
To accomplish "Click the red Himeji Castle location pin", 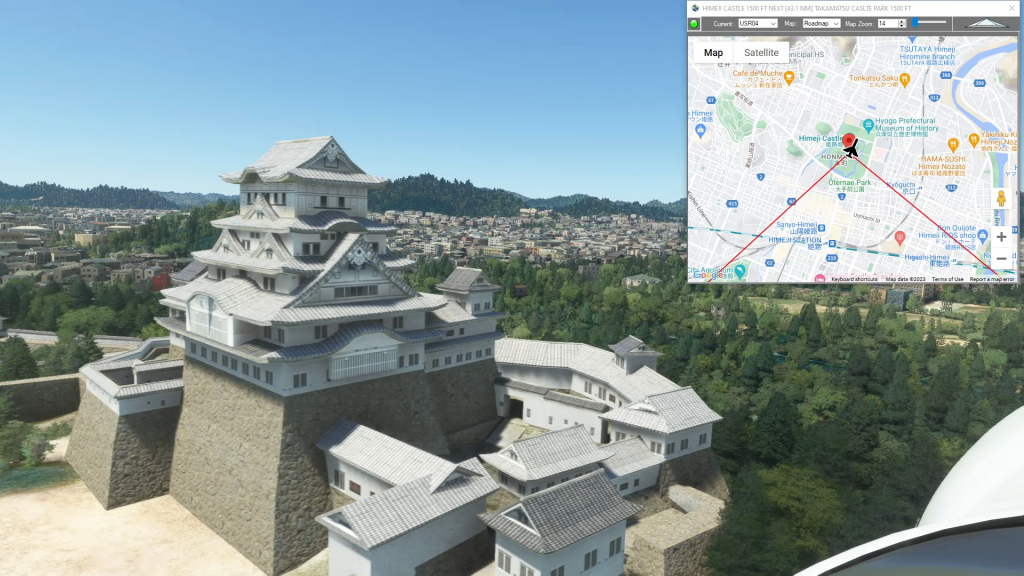I will 848,141.
